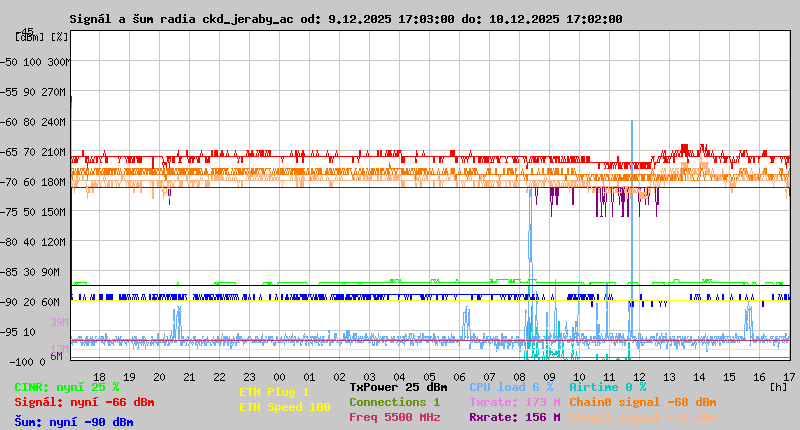
Task: Click the y-axis label '-60 80 240M'
Action: 33,122
